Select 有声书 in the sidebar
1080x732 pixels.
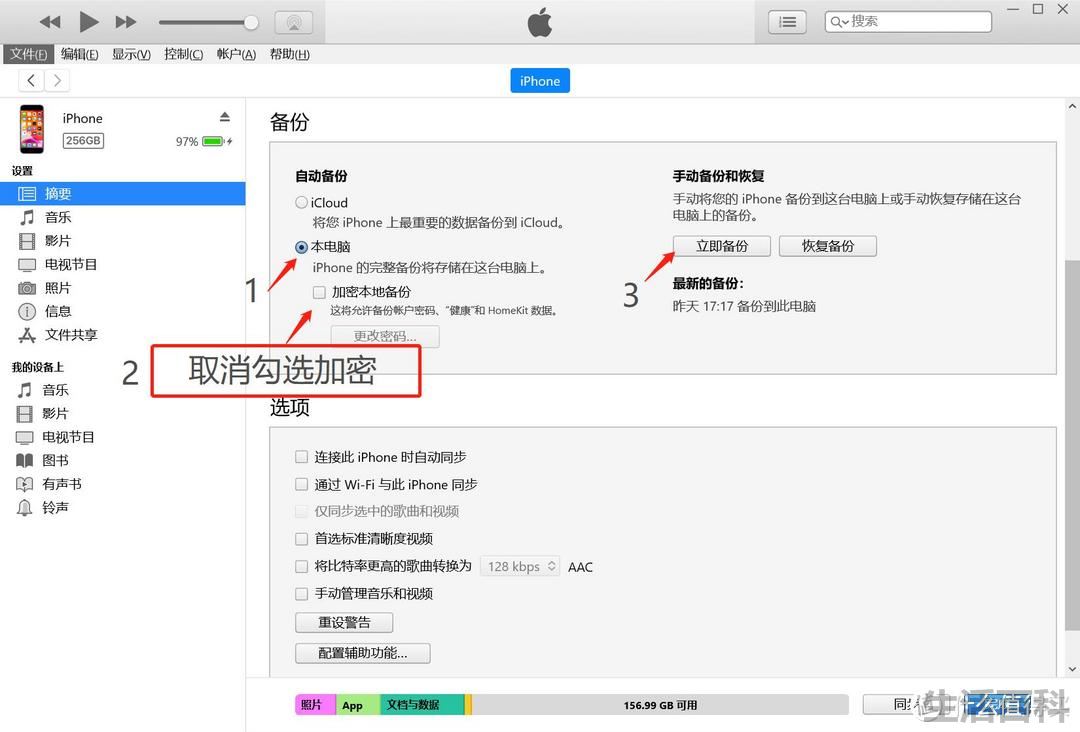click(123, 483)
